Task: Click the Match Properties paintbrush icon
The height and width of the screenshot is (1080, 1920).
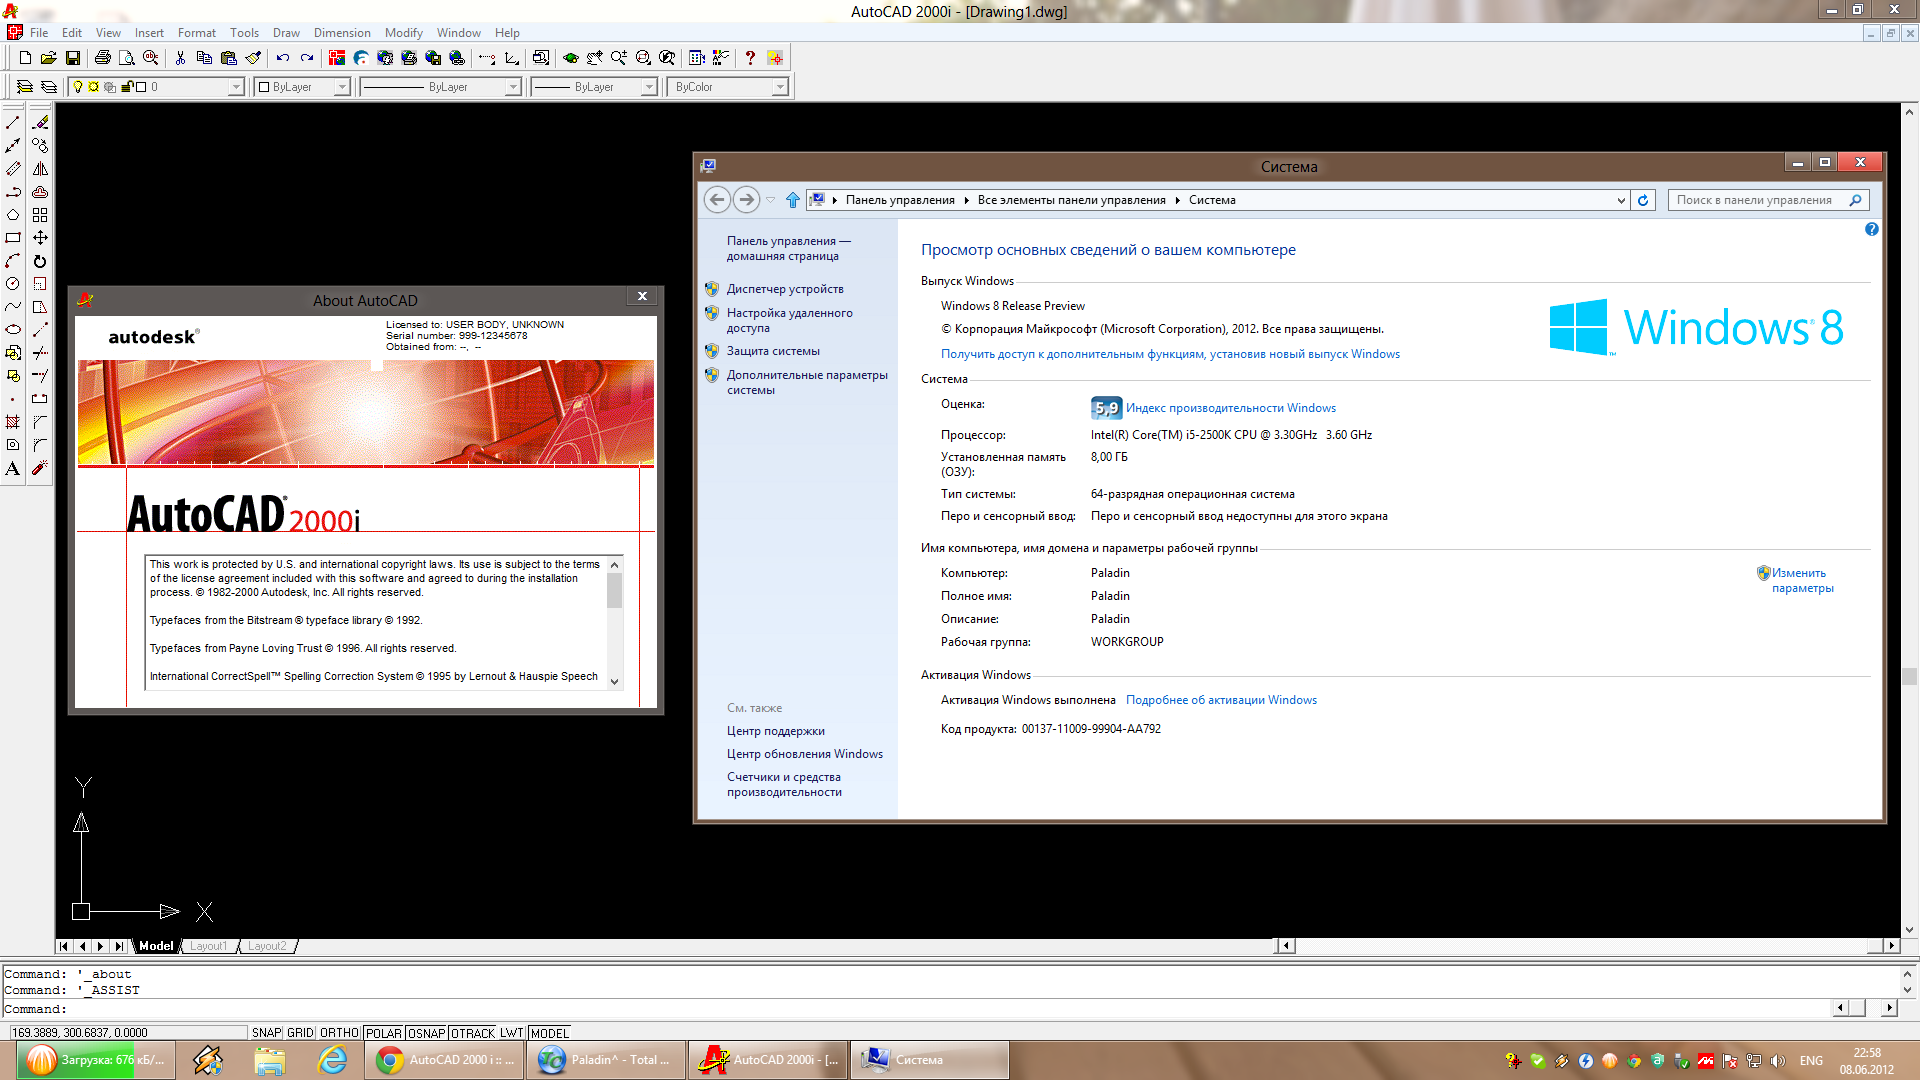Action: pyautogui.click(x=254, y=58)
